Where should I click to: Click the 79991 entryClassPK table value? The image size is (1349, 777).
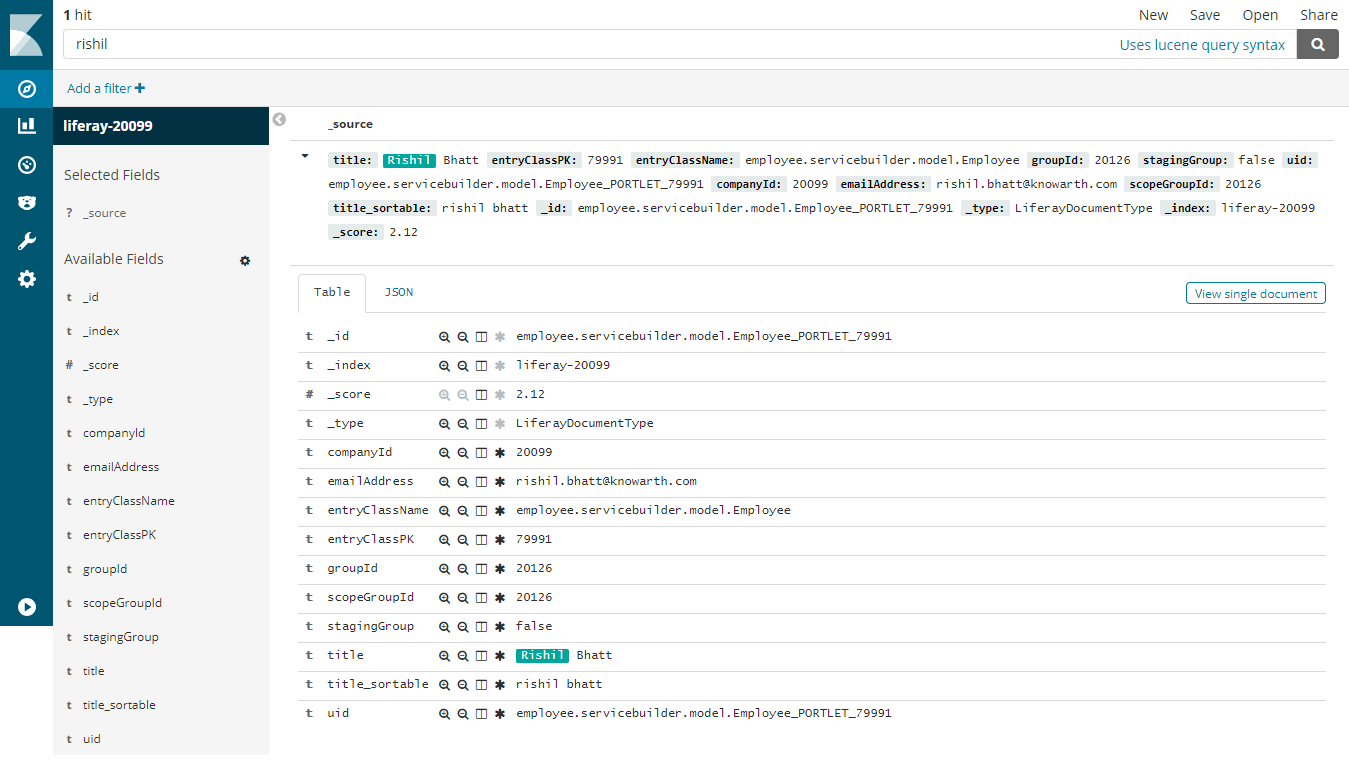point(534,540)
